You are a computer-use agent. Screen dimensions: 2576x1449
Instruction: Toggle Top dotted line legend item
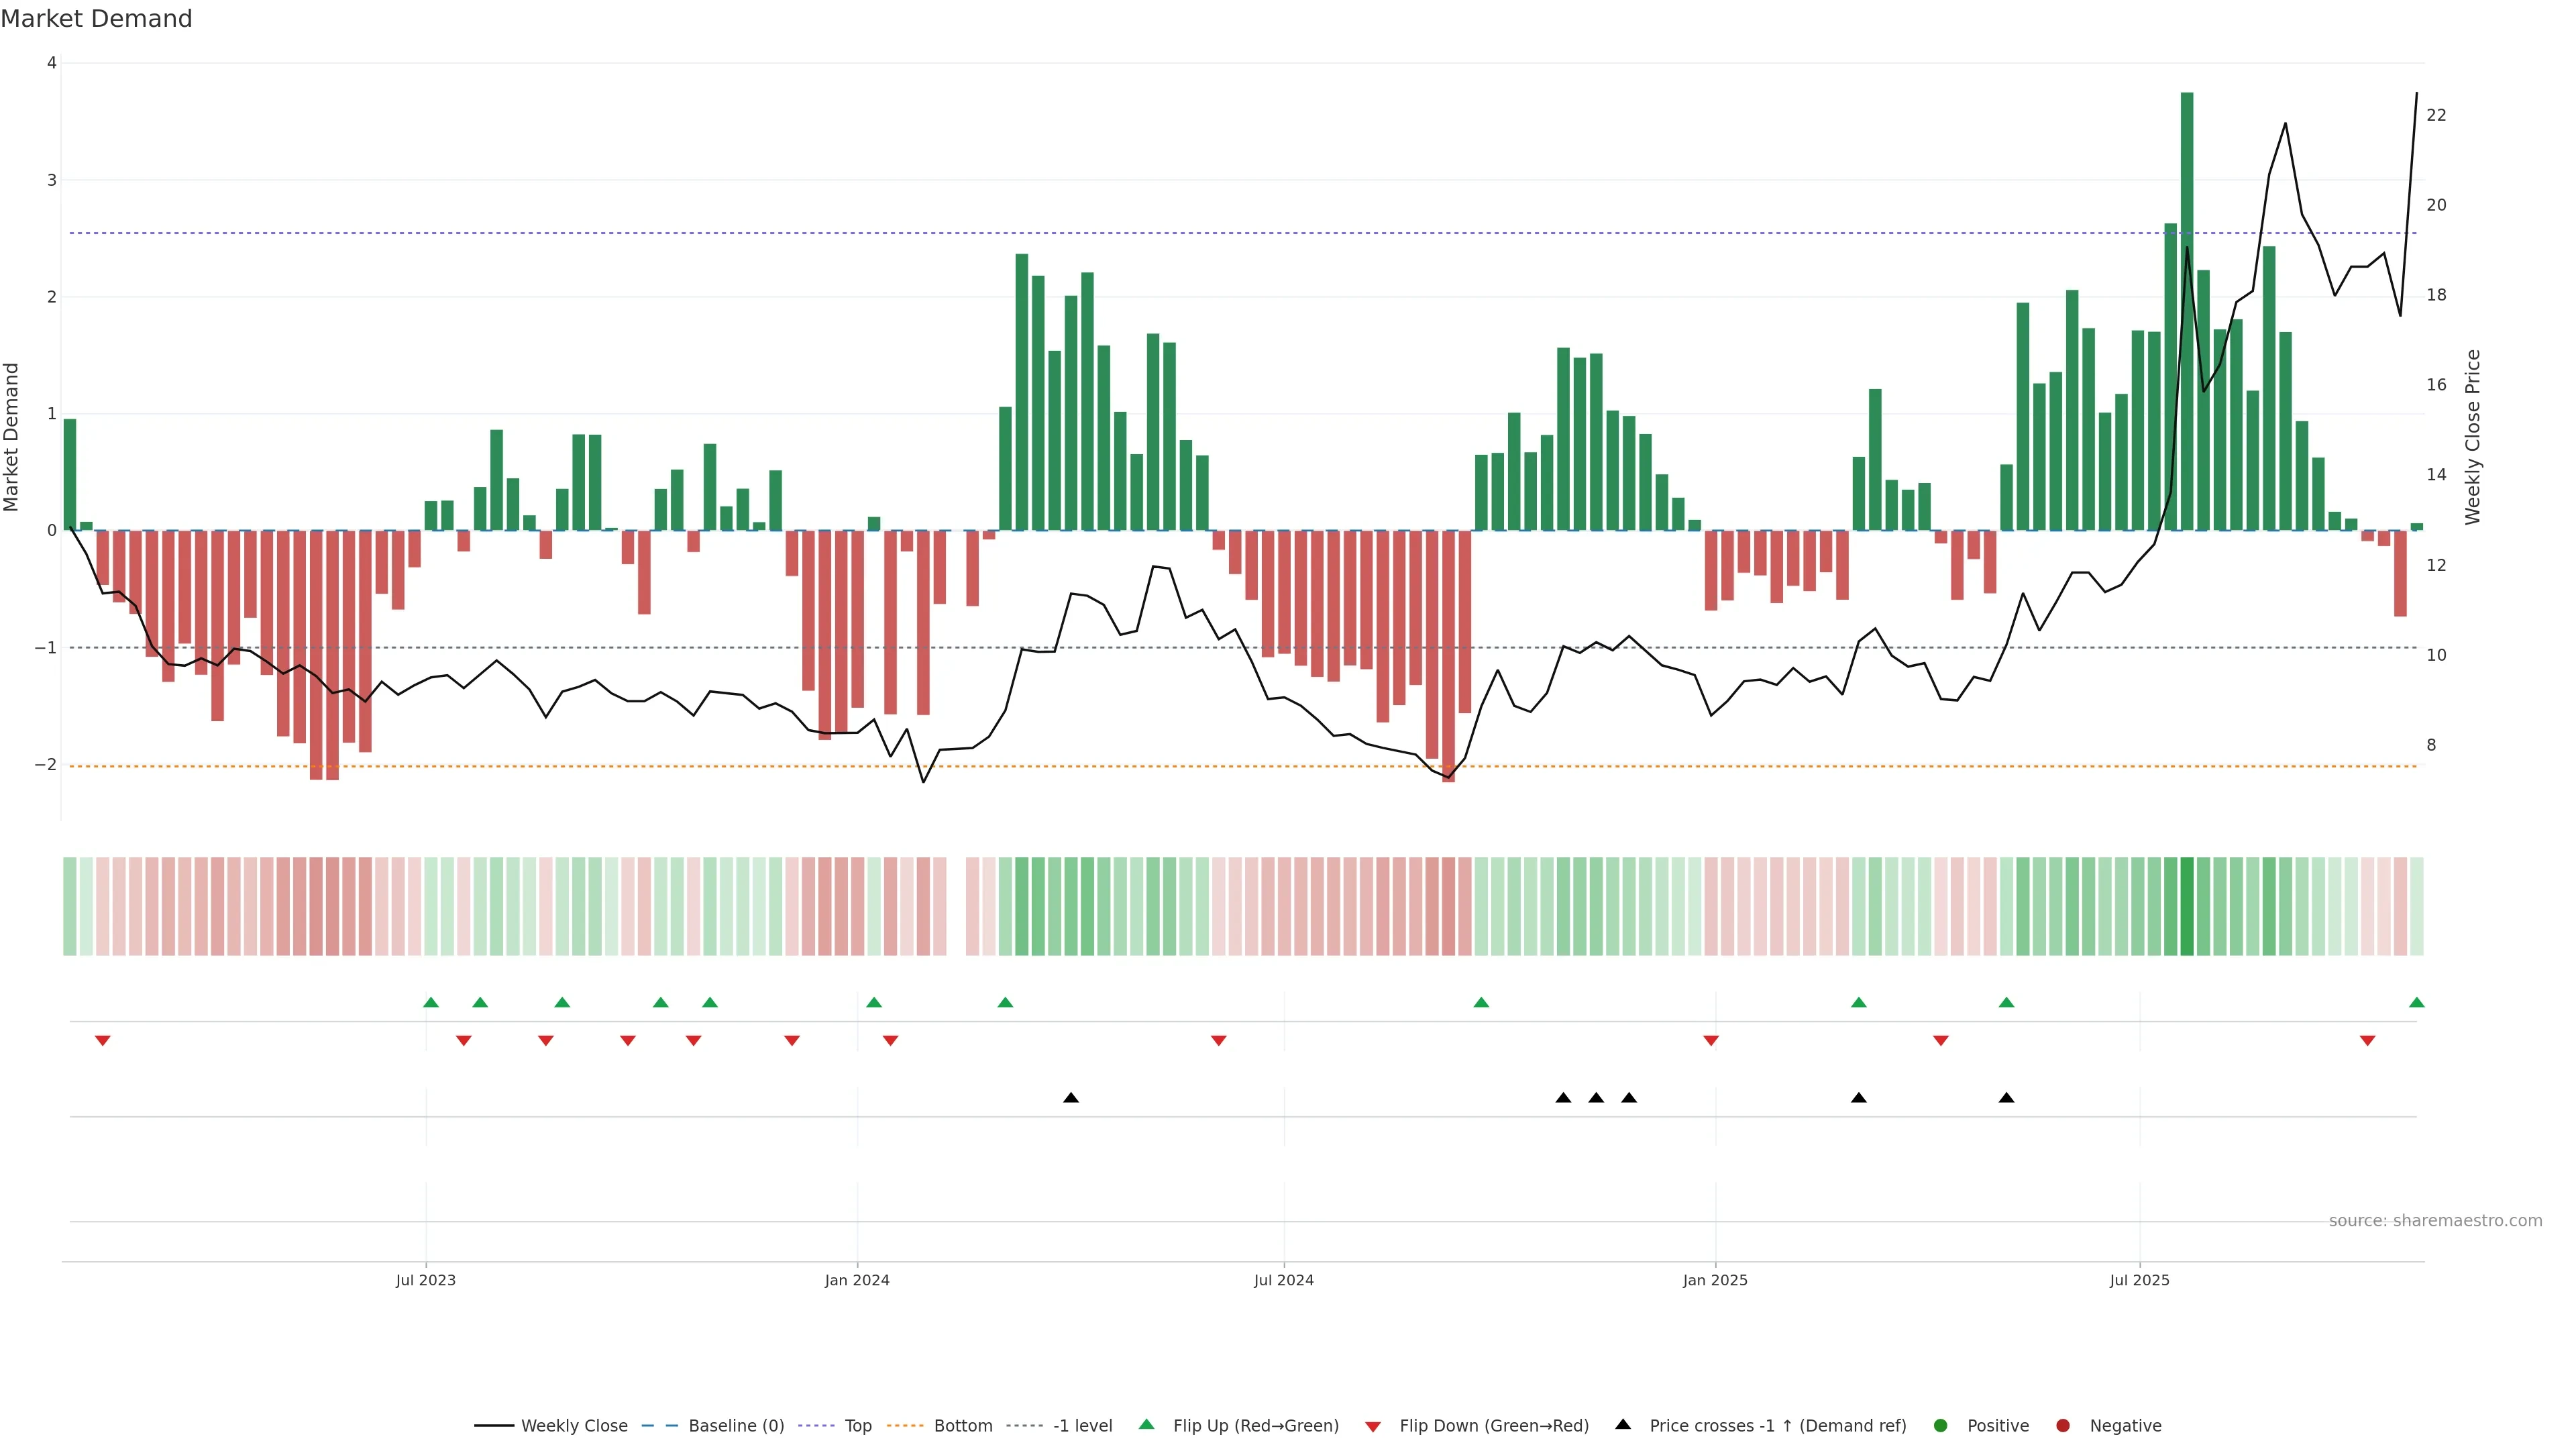[x=857, y=1426]
